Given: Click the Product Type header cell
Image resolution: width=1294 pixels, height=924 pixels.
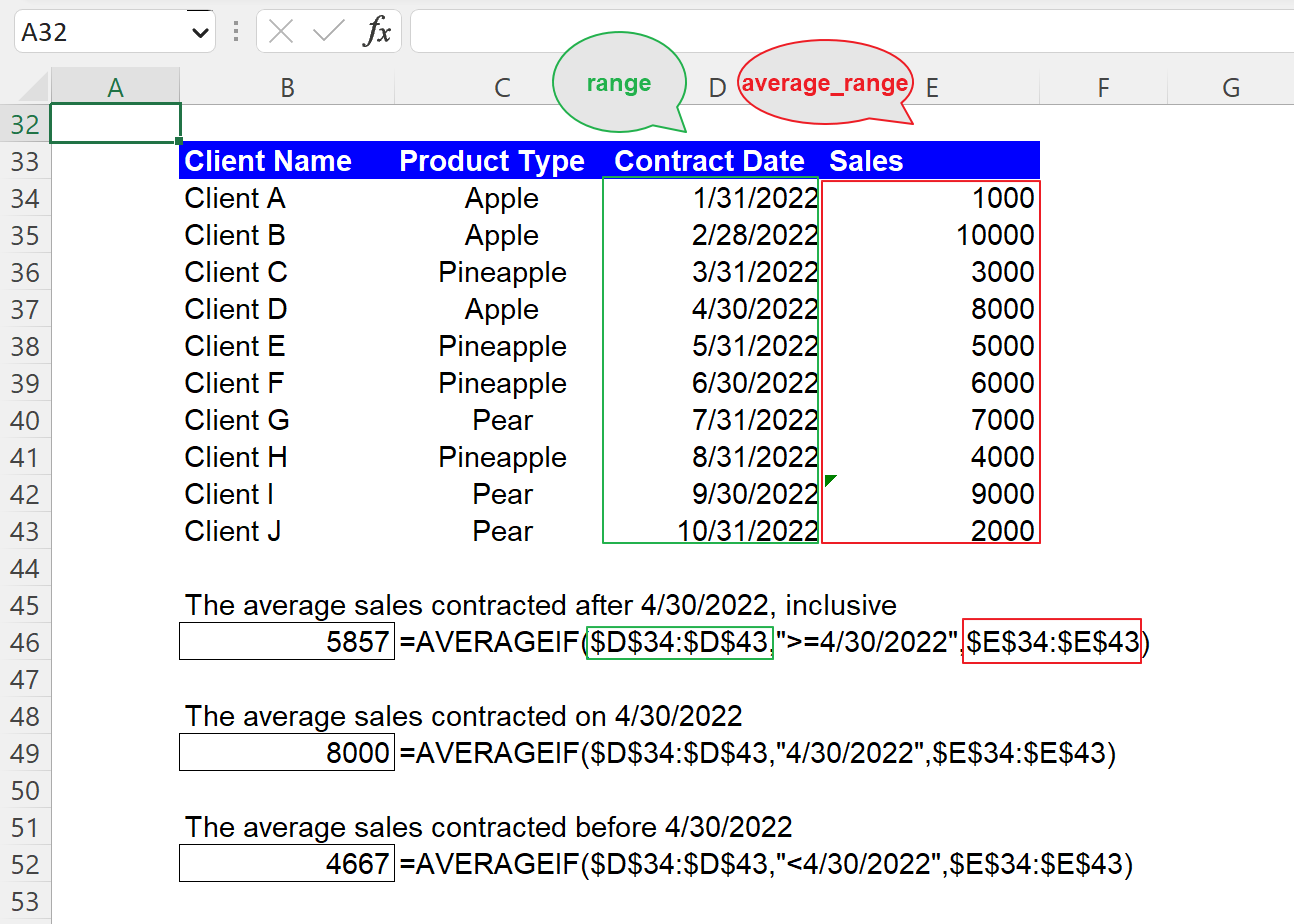Looking at the screenshot, I should (x=501, y=161).
